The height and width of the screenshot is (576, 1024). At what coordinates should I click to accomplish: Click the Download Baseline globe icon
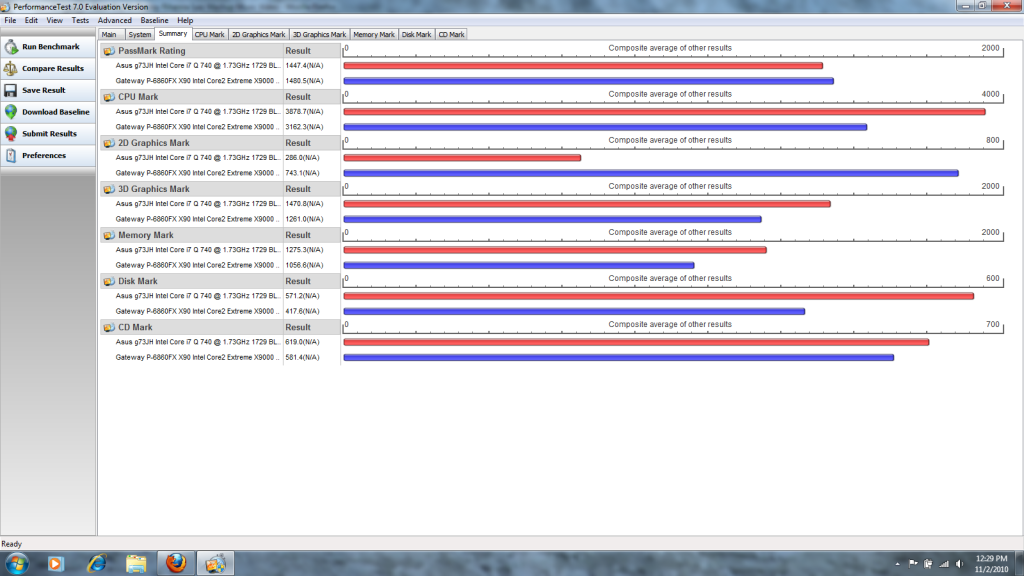(11, 112)
